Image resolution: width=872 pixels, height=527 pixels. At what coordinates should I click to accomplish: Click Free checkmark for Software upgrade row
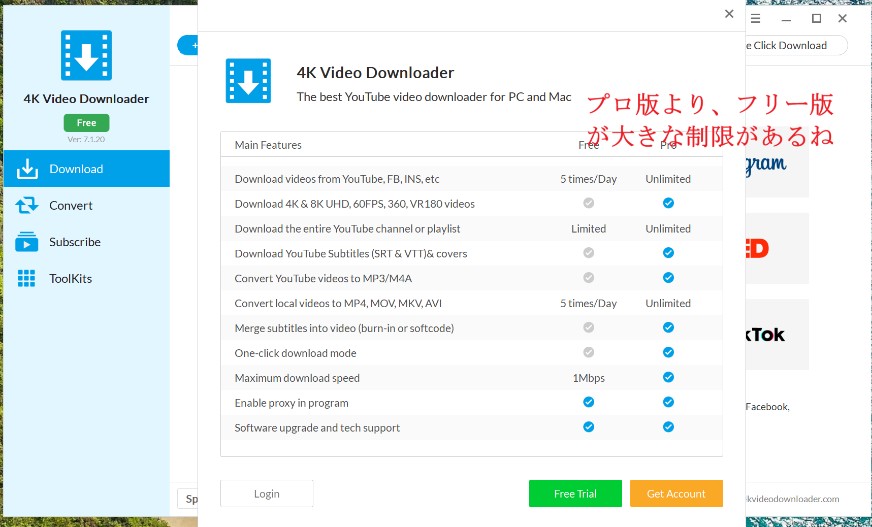click(x=588, y=426)
